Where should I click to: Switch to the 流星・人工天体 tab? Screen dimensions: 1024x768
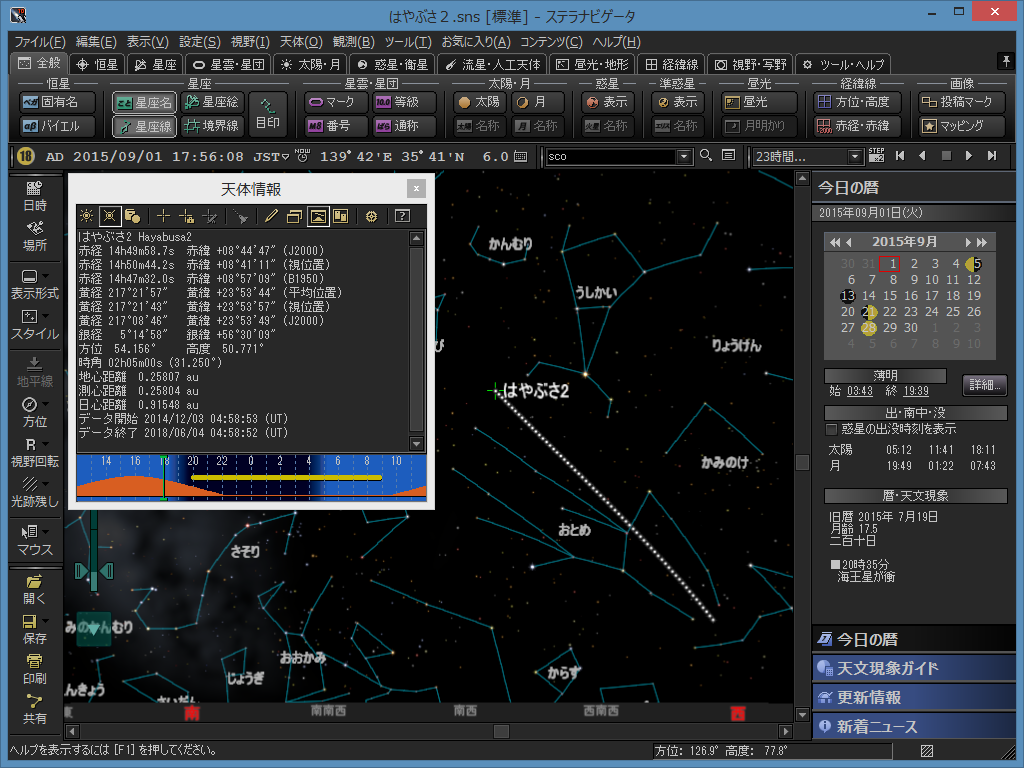(x=493, y=64)
